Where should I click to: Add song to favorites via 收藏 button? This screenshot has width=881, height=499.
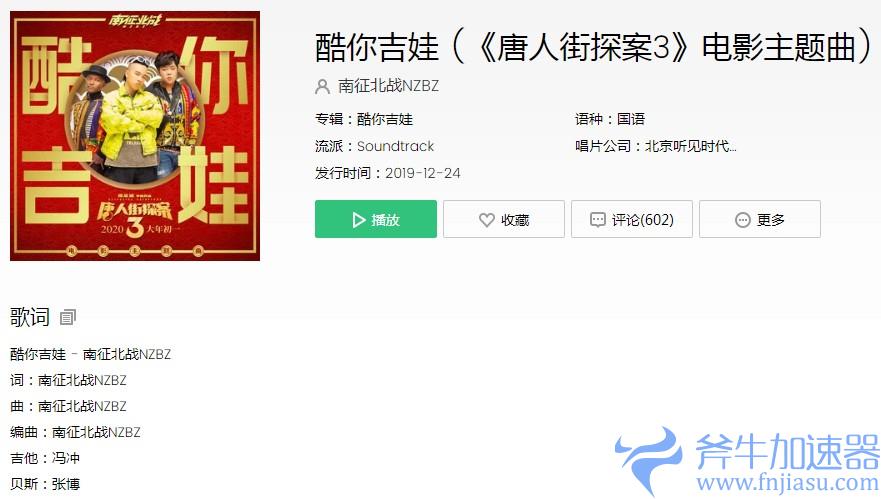point(503,219)
